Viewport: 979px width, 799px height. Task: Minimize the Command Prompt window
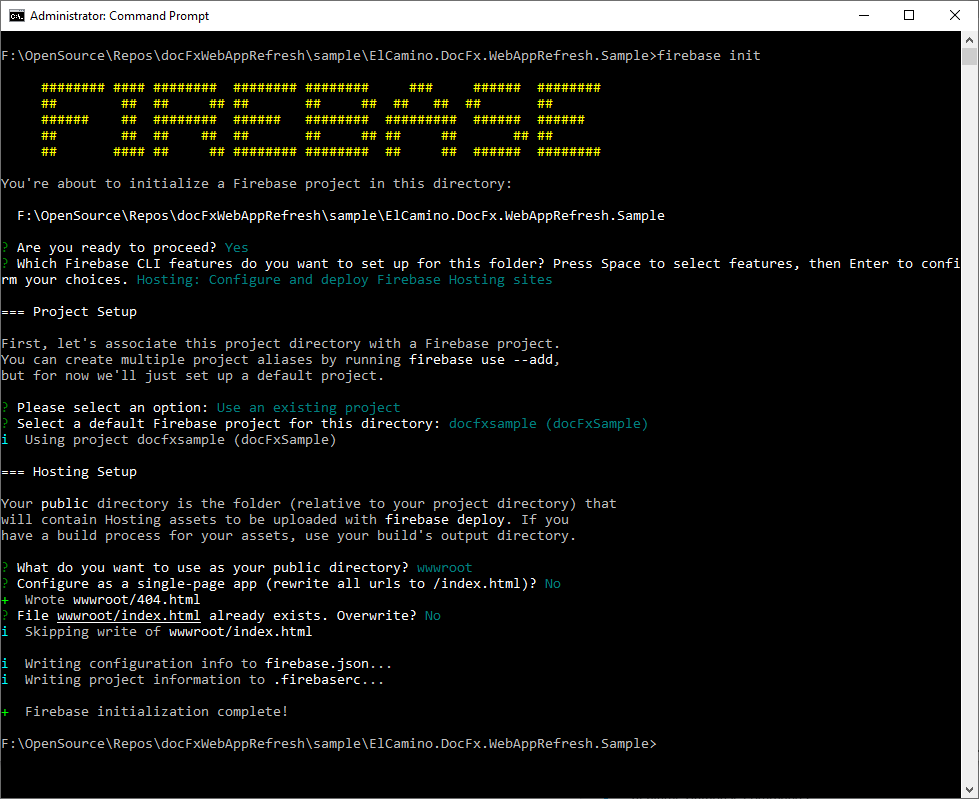pos(863,16)
